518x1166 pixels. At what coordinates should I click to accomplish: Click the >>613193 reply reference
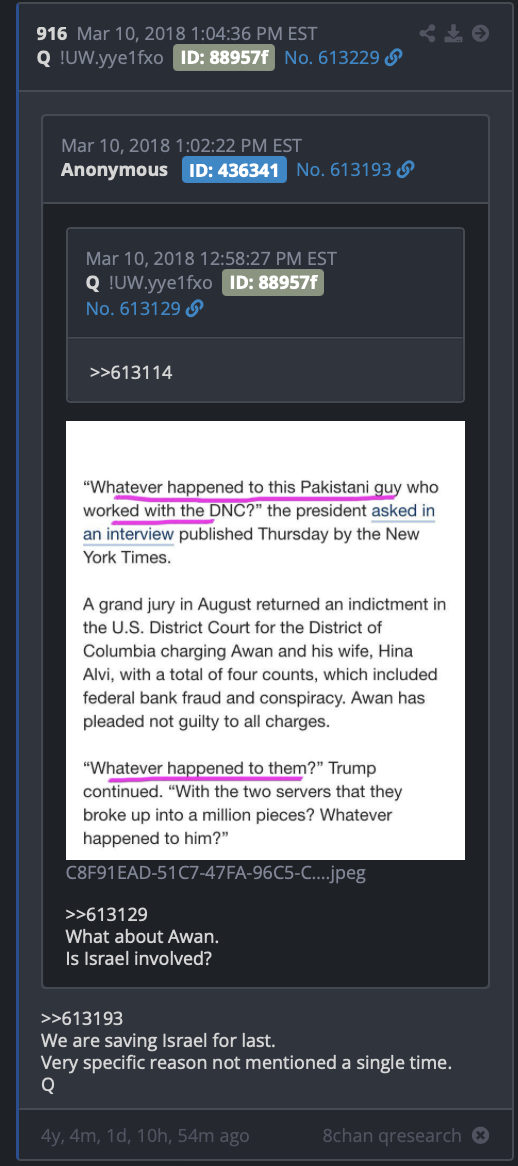tap(82, 1018)
